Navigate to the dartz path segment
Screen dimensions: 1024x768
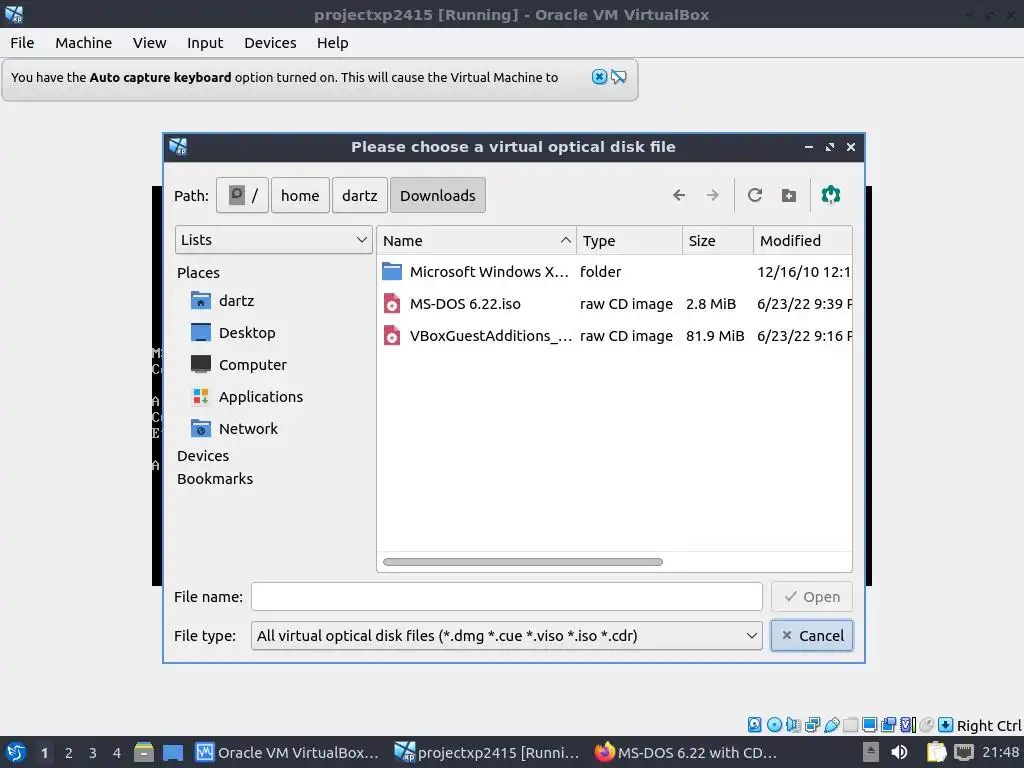(x=360, y=195)
